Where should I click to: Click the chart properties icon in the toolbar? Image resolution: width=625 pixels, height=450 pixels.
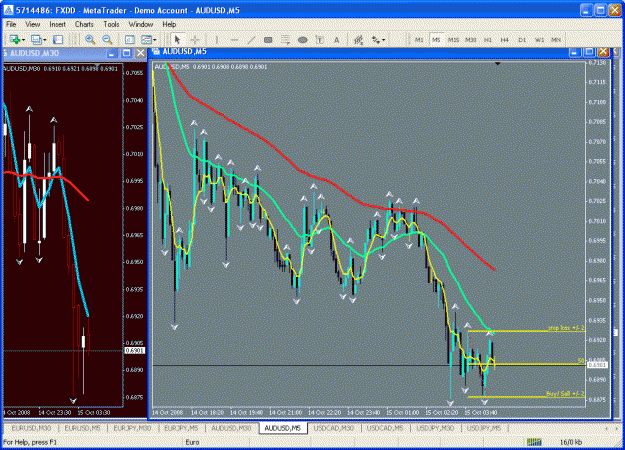(130, 39)
